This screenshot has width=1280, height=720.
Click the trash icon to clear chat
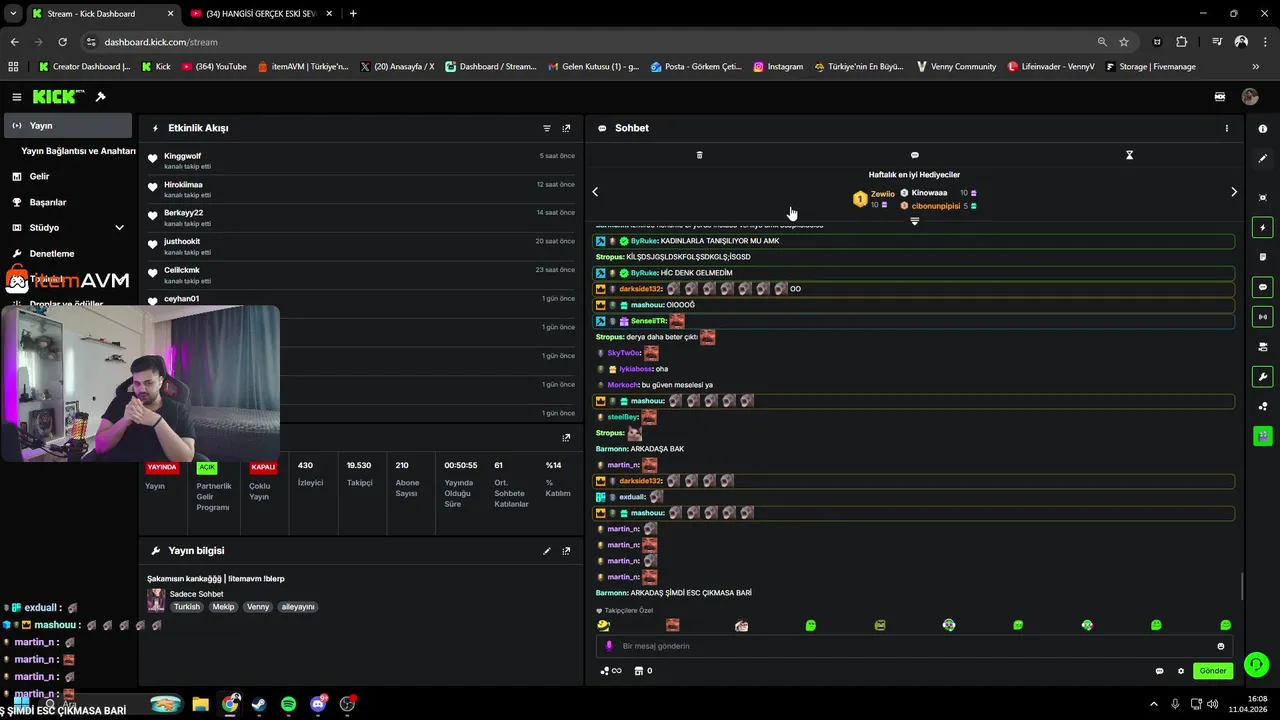pyautogui.click(x=699, y=155)
